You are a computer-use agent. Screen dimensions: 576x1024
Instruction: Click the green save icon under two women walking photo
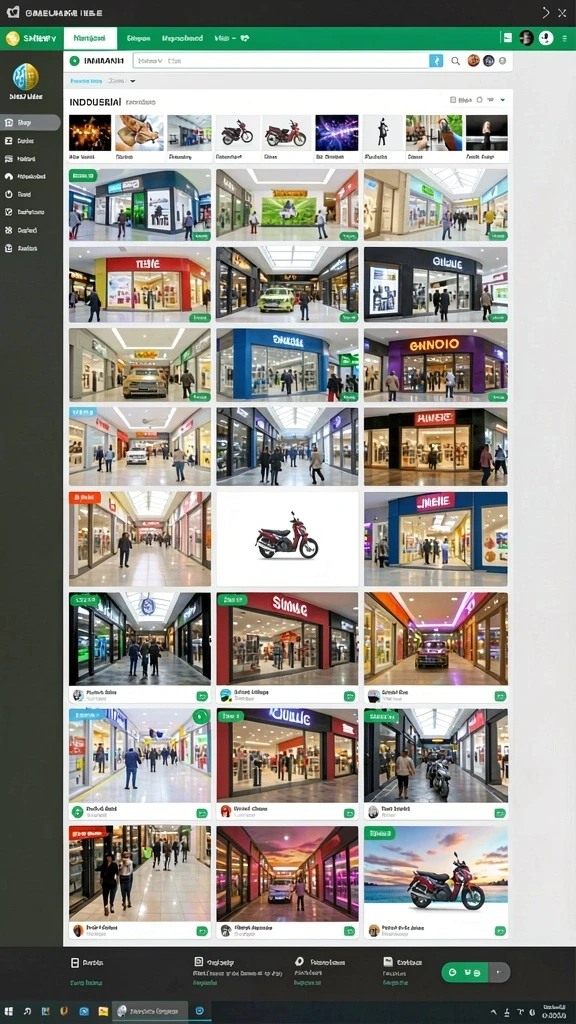(202, 931)
